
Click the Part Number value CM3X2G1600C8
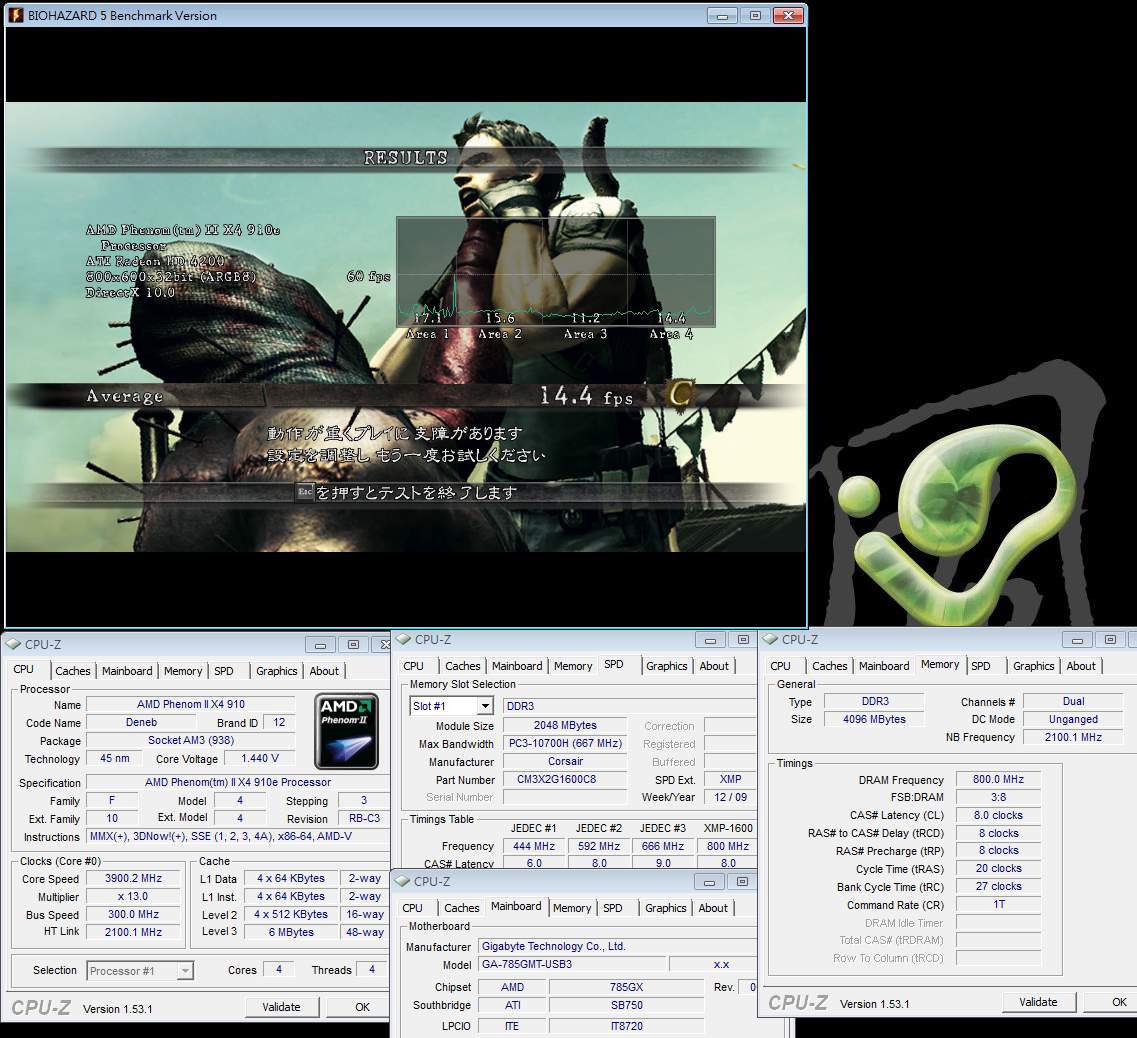click(565, 780)
